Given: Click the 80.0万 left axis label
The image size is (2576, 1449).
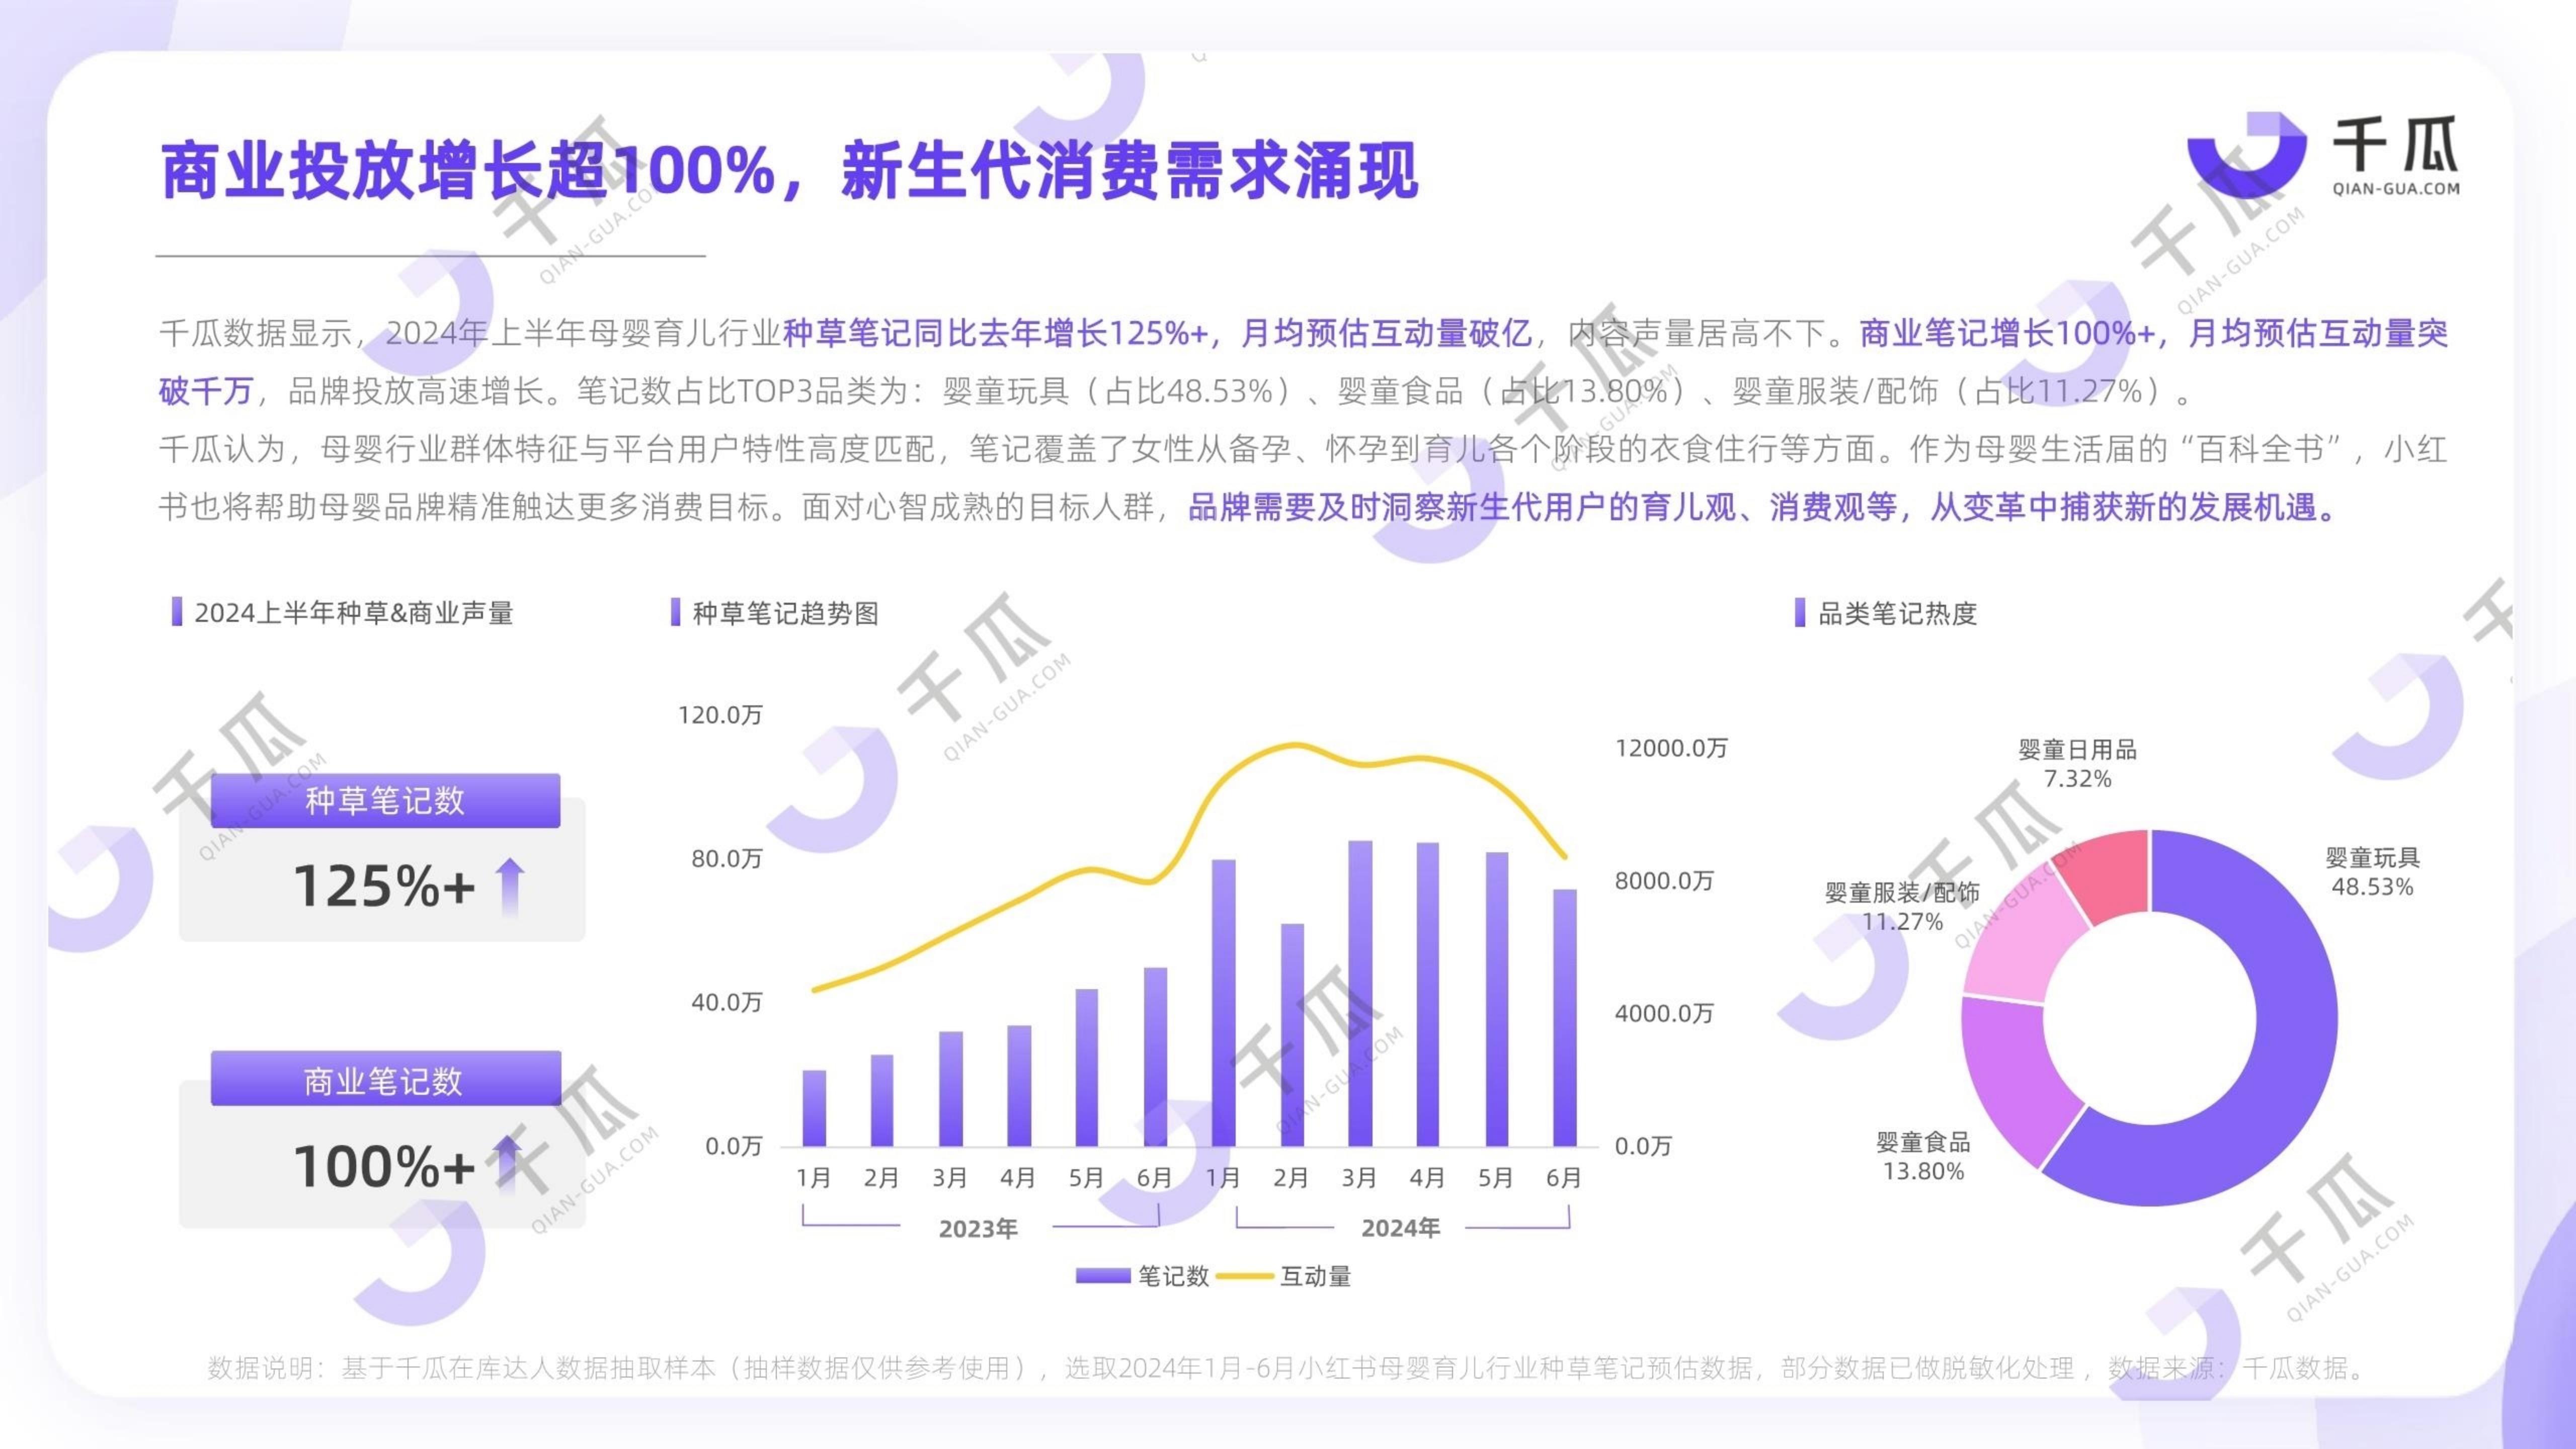Looking at the screenshot, I should (x=727, y=859).
